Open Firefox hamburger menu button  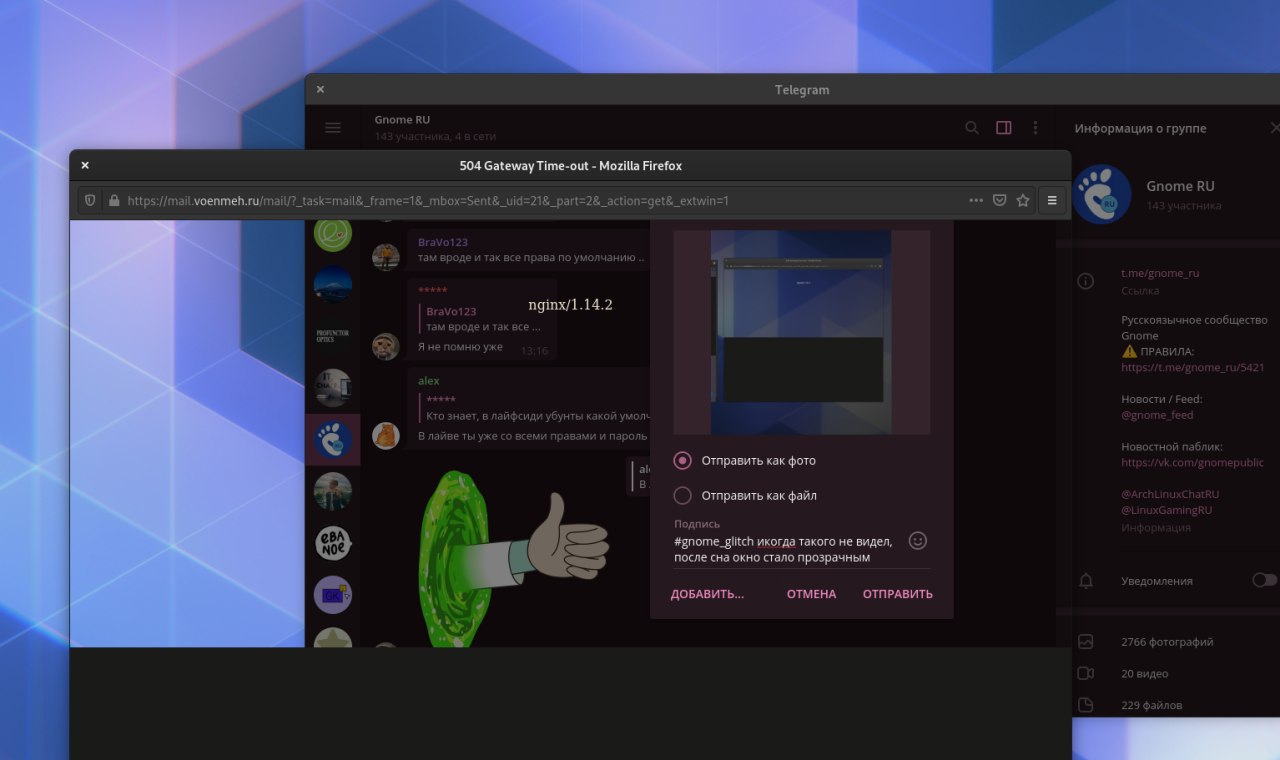[x=1052, y=200]
